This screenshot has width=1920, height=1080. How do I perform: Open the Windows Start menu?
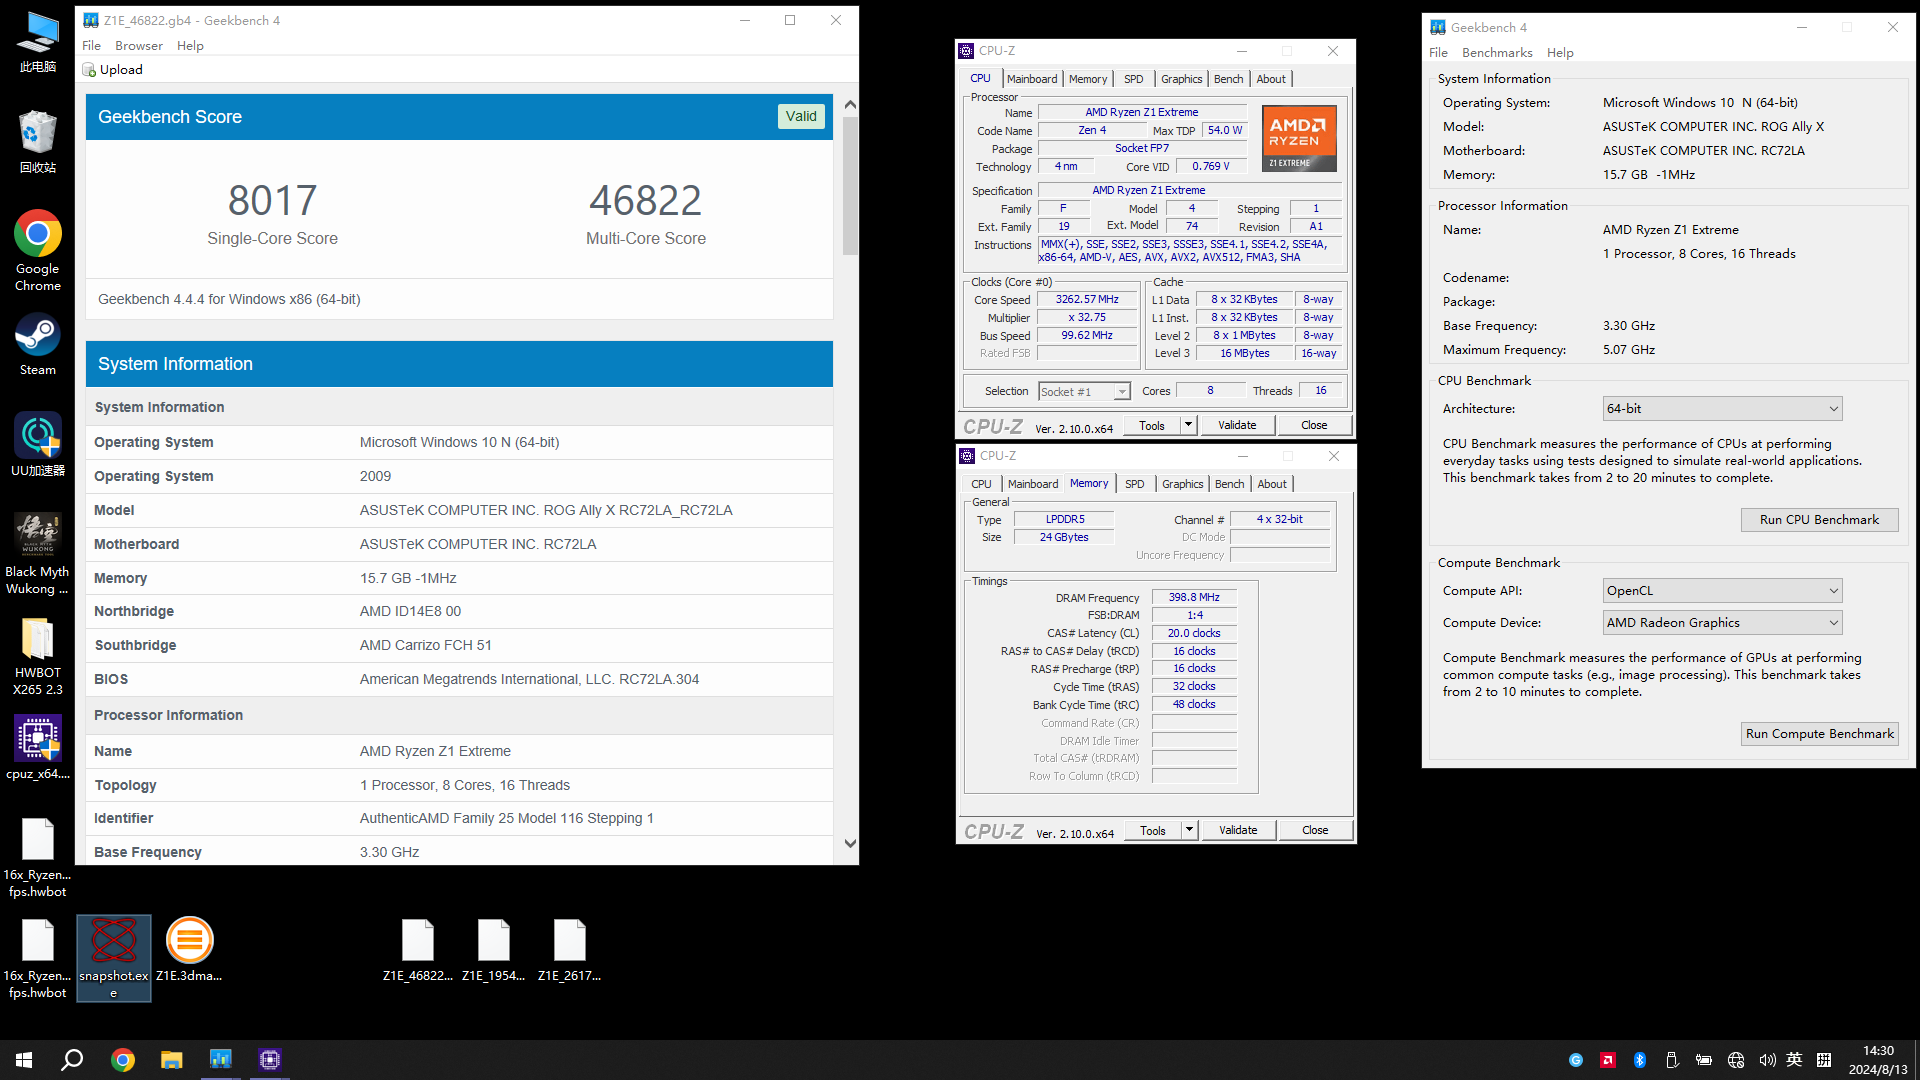point(24,1059)
